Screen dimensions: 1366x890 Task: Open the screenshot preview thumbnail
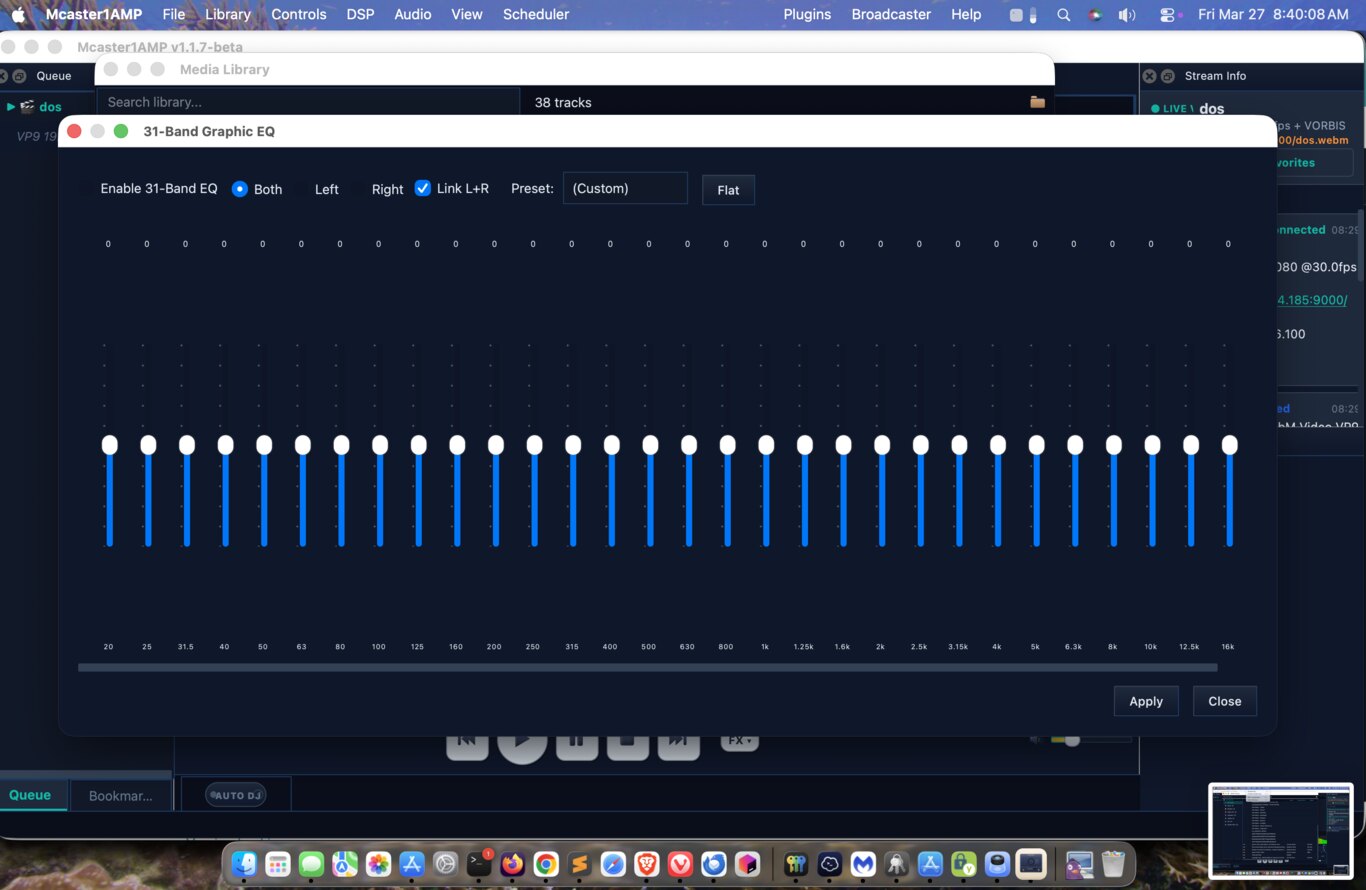[x=1281, y=831]
